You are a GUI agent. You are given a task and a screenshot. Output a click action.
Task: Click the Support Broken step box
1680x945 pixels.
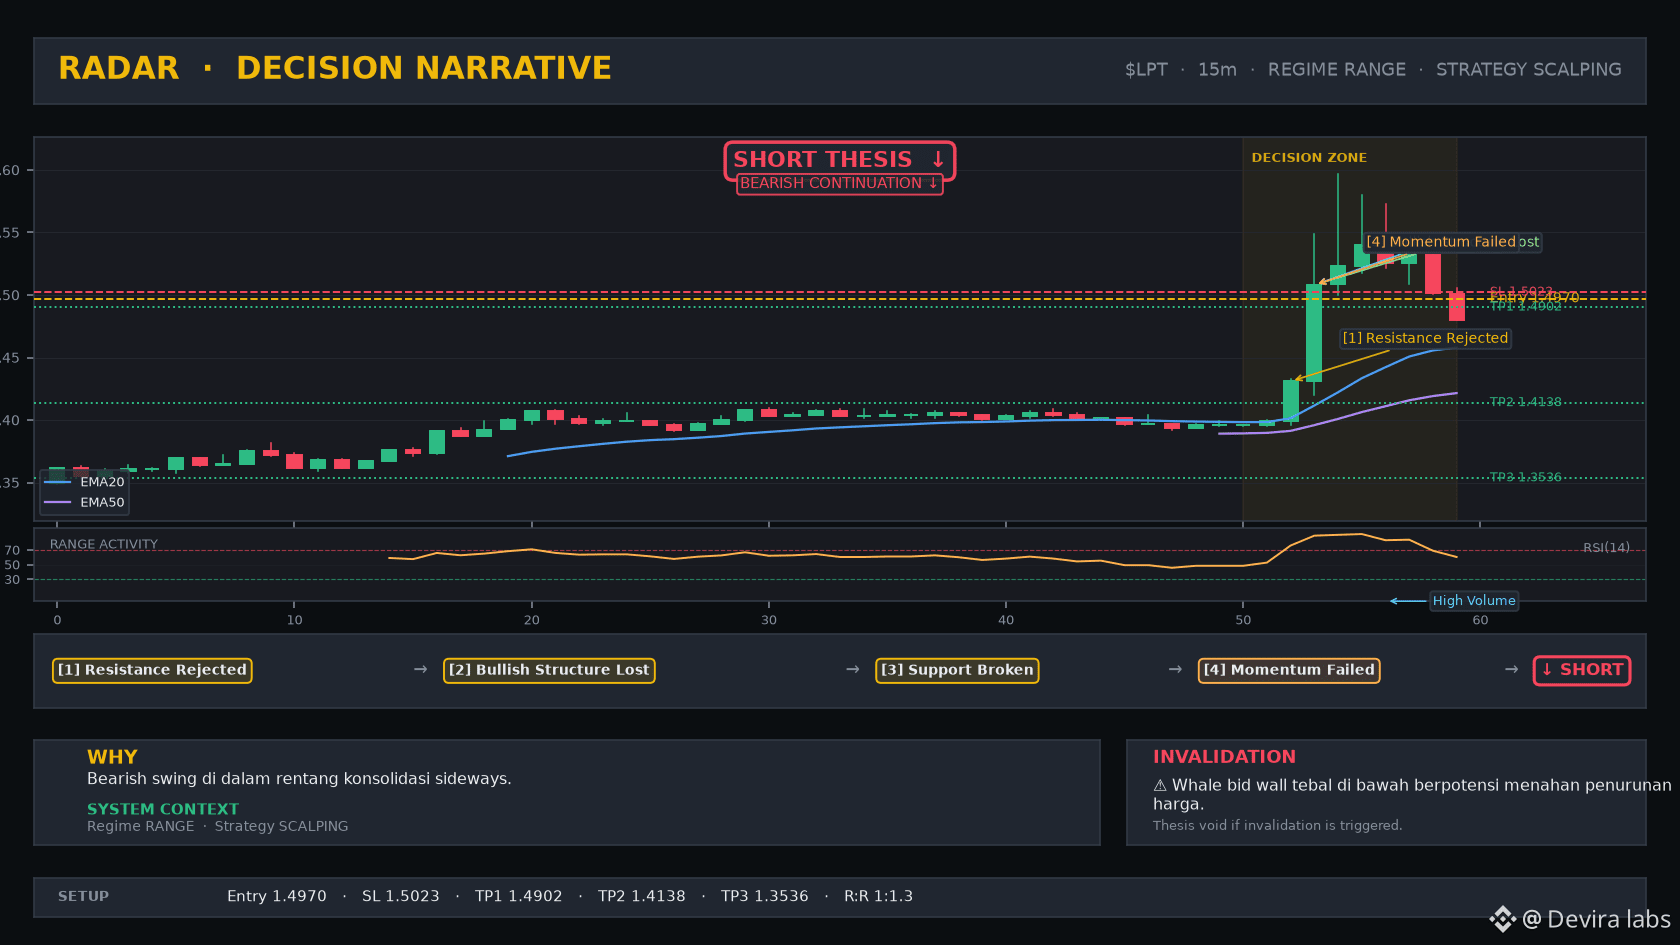tap(957, 670)
